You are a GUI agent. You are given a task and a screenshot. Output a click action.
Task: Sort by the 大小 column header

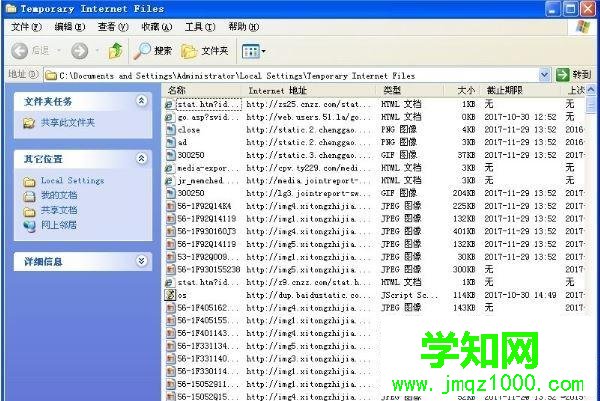click(462, 90)
